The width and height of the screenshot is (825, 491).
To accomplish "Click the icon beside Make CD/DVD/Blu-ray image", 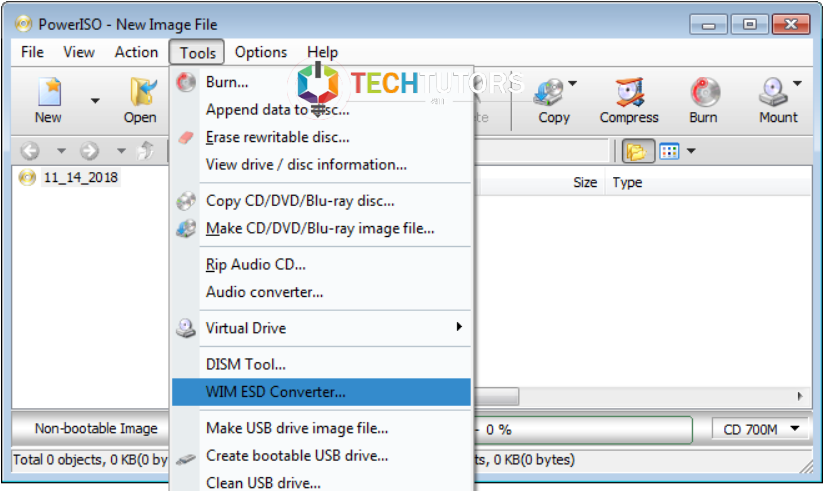I will point(186,228).
